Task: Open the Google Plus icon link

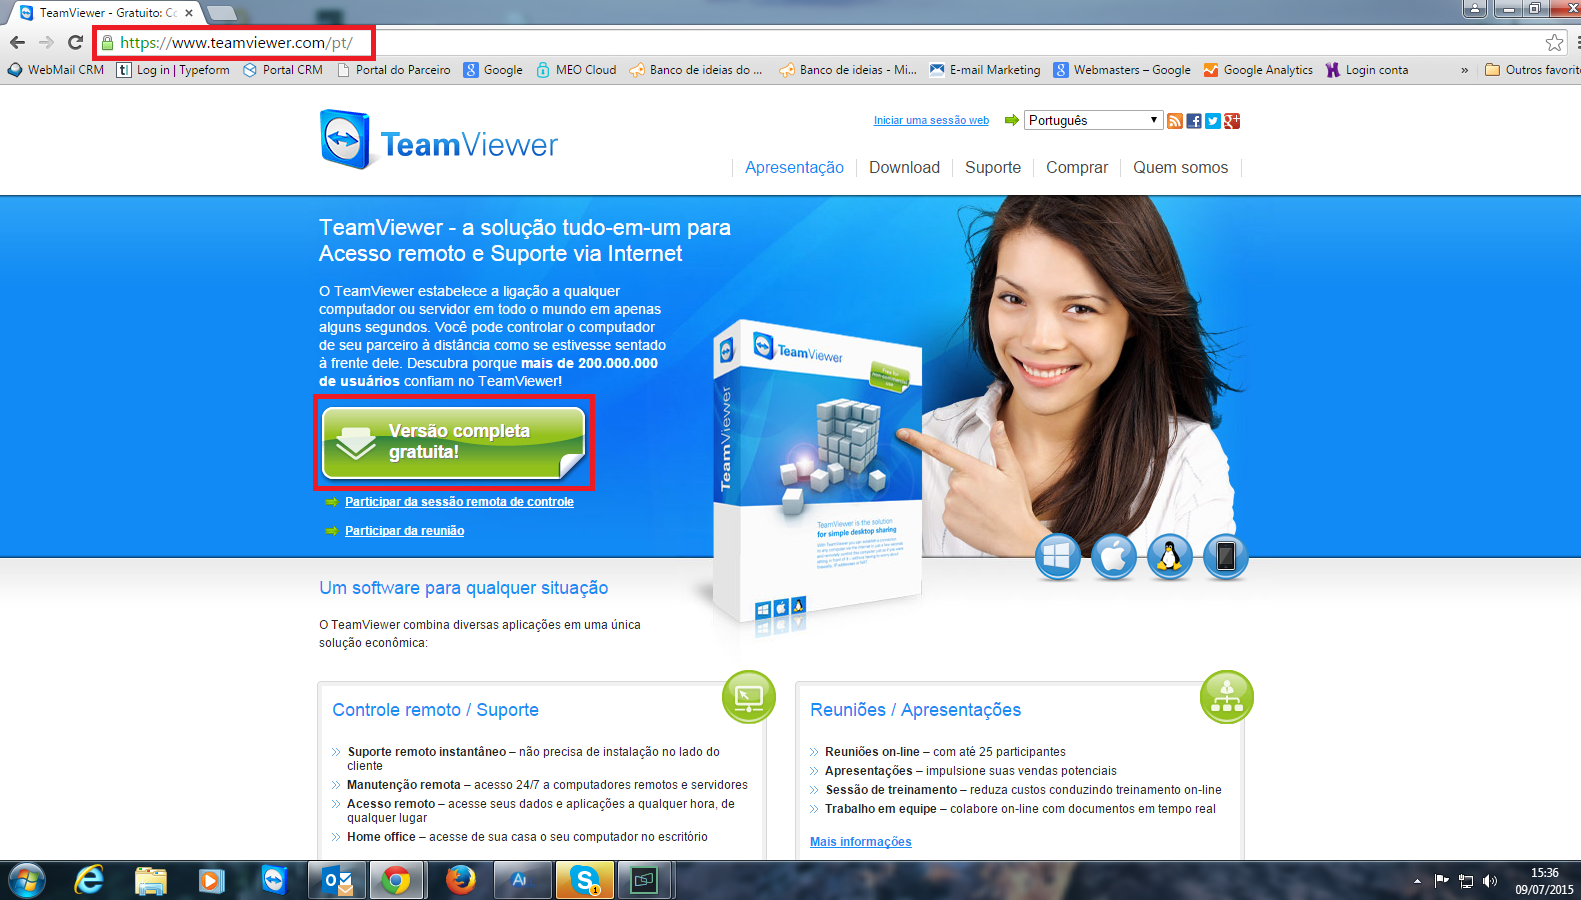Action: pyautogui.click(x=1232, y=121)
